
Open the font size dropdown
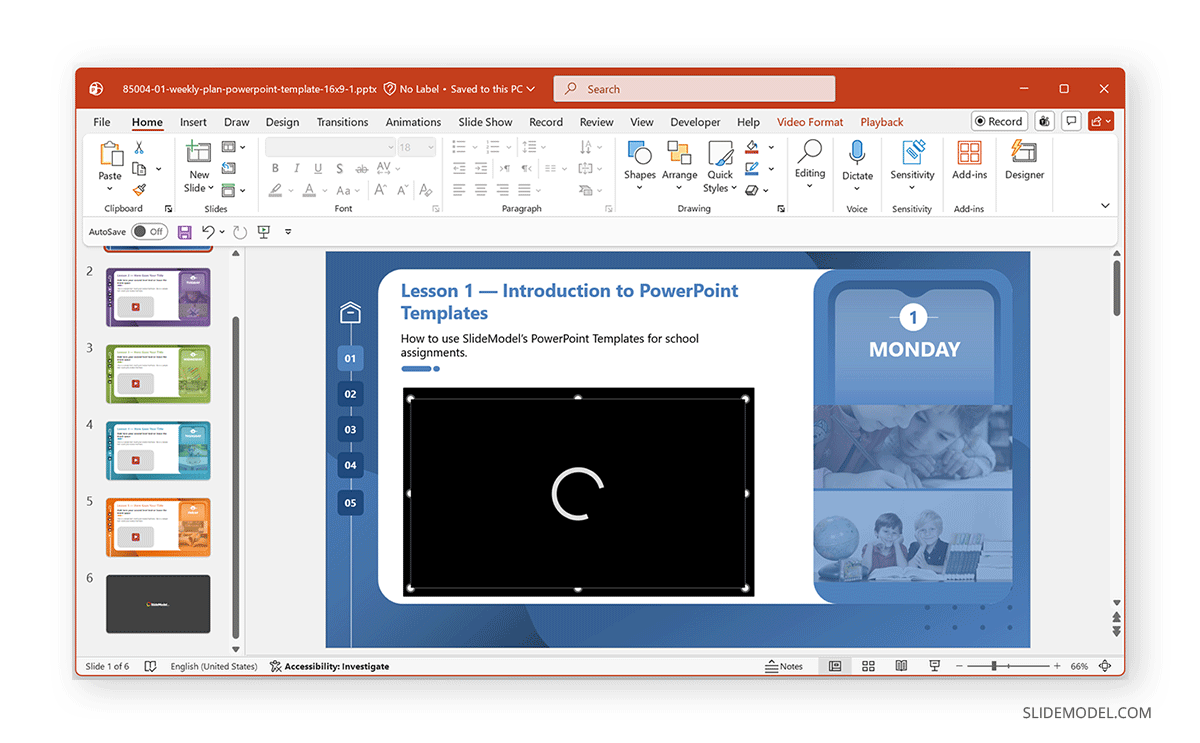coord(430,146)
